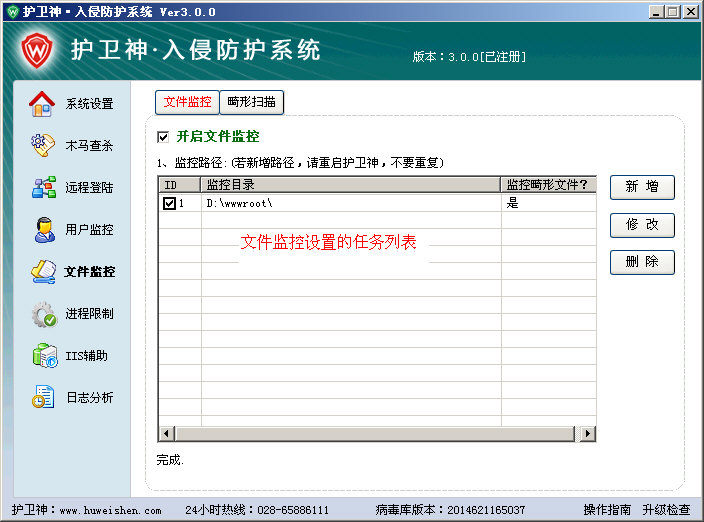Click the red shield logo in the header
704x522 pixels.
37,50
